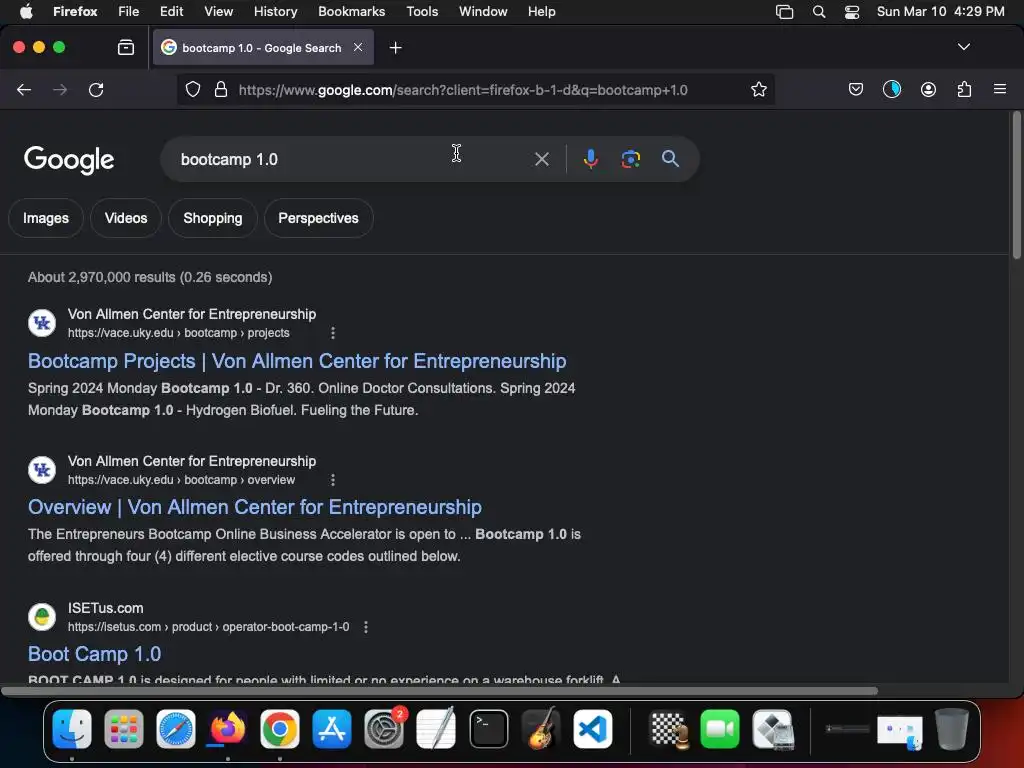1024x768 pixels.
Task: Open Launchpad from the Dock
Action: tap(123, 729)
